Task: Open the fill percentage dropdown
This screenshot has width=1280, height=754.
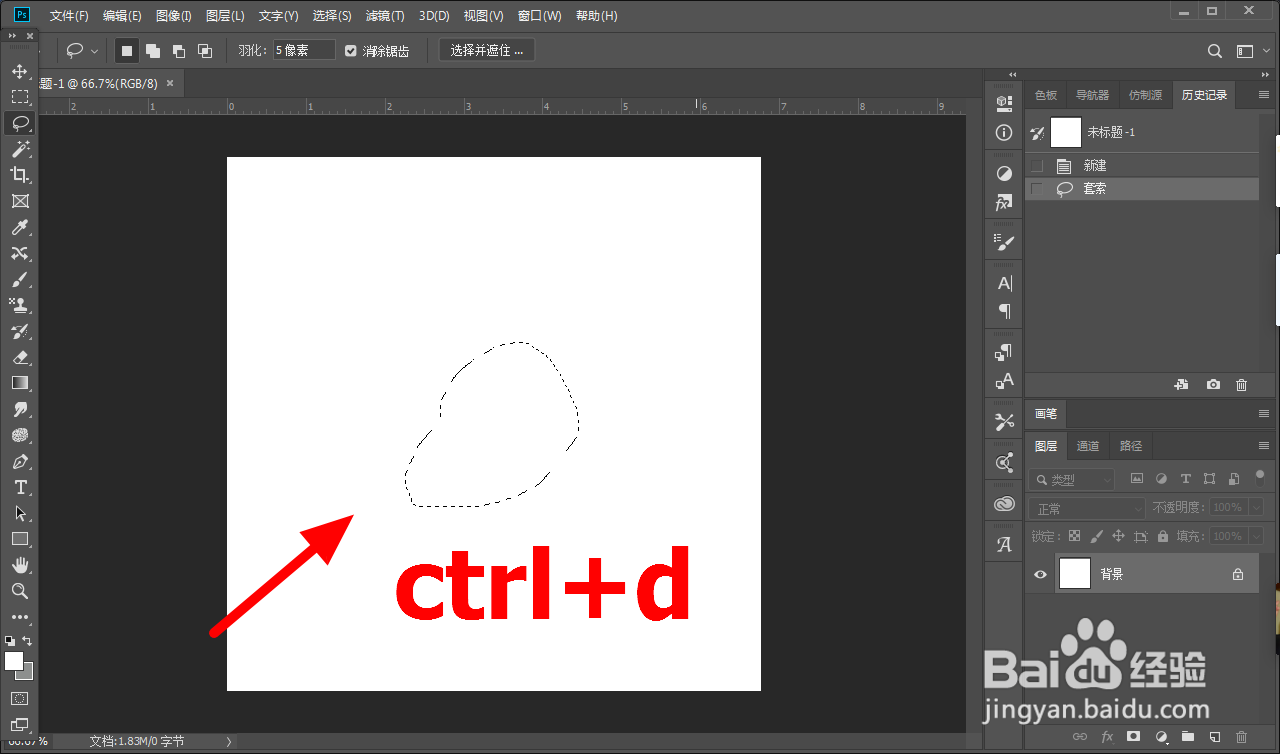Action: tap(1257, 536)
